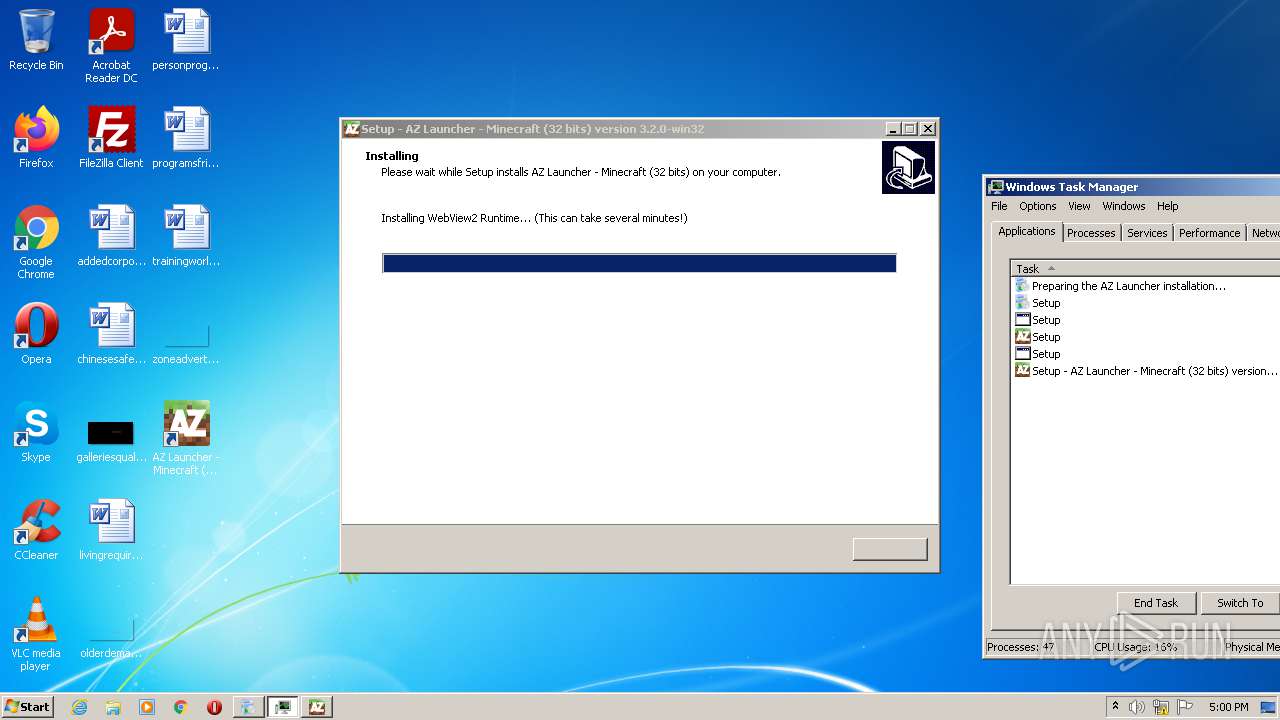Click the clock showing 5:00 PM
This screenshot has height=720, width=1280.
tap(1228, 707)
